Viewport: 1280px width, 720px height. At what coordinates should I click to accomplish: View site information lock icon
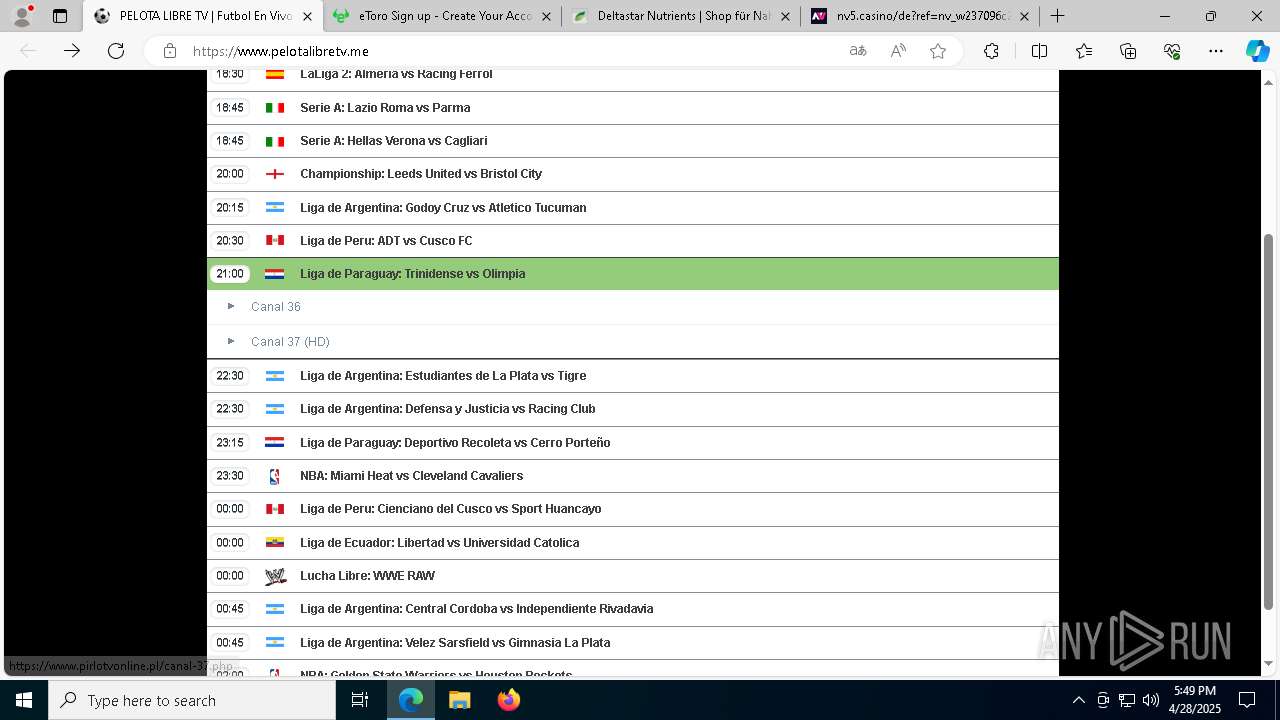[x=170, y=51]
